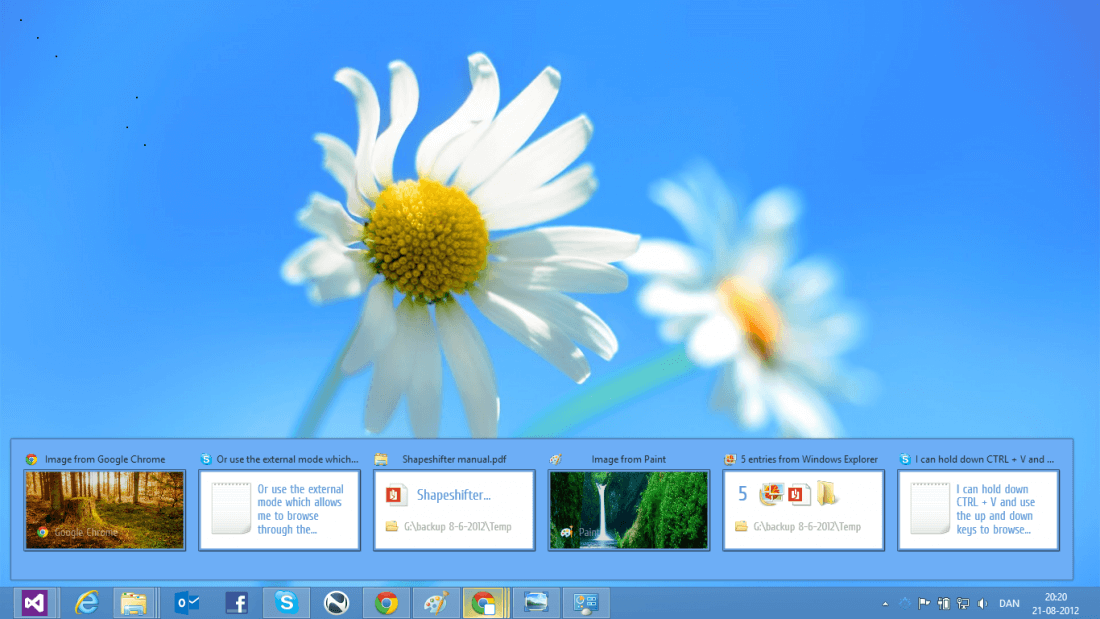1100x619 pixels.
Task: Select the 'I can hold down CTRL + V' clip
Action: click(x=978, y=510)
